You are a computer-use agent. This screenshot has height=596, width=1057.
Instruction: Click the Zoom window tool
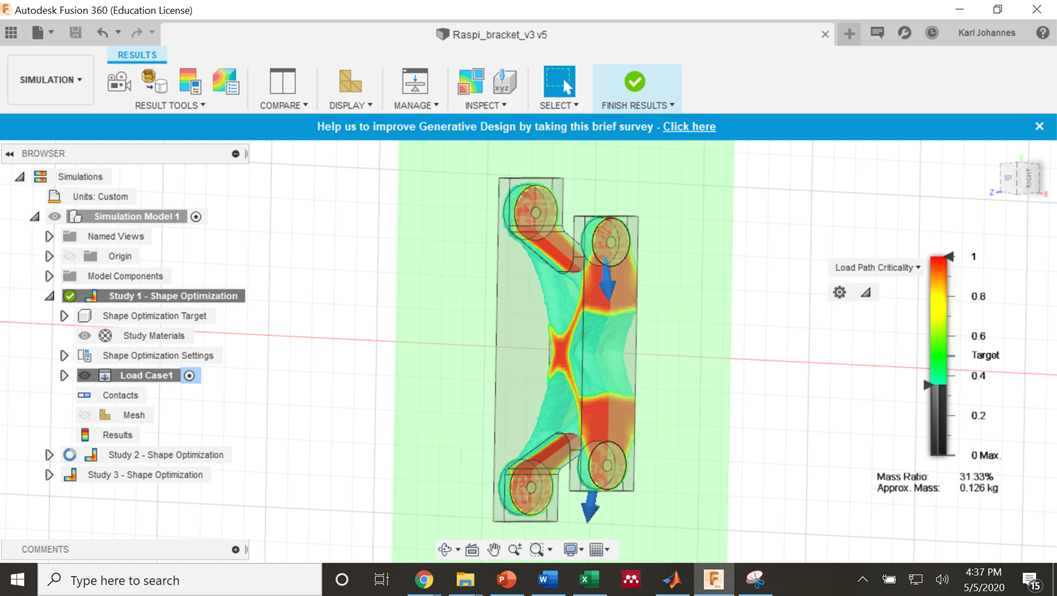coord(537,549)
